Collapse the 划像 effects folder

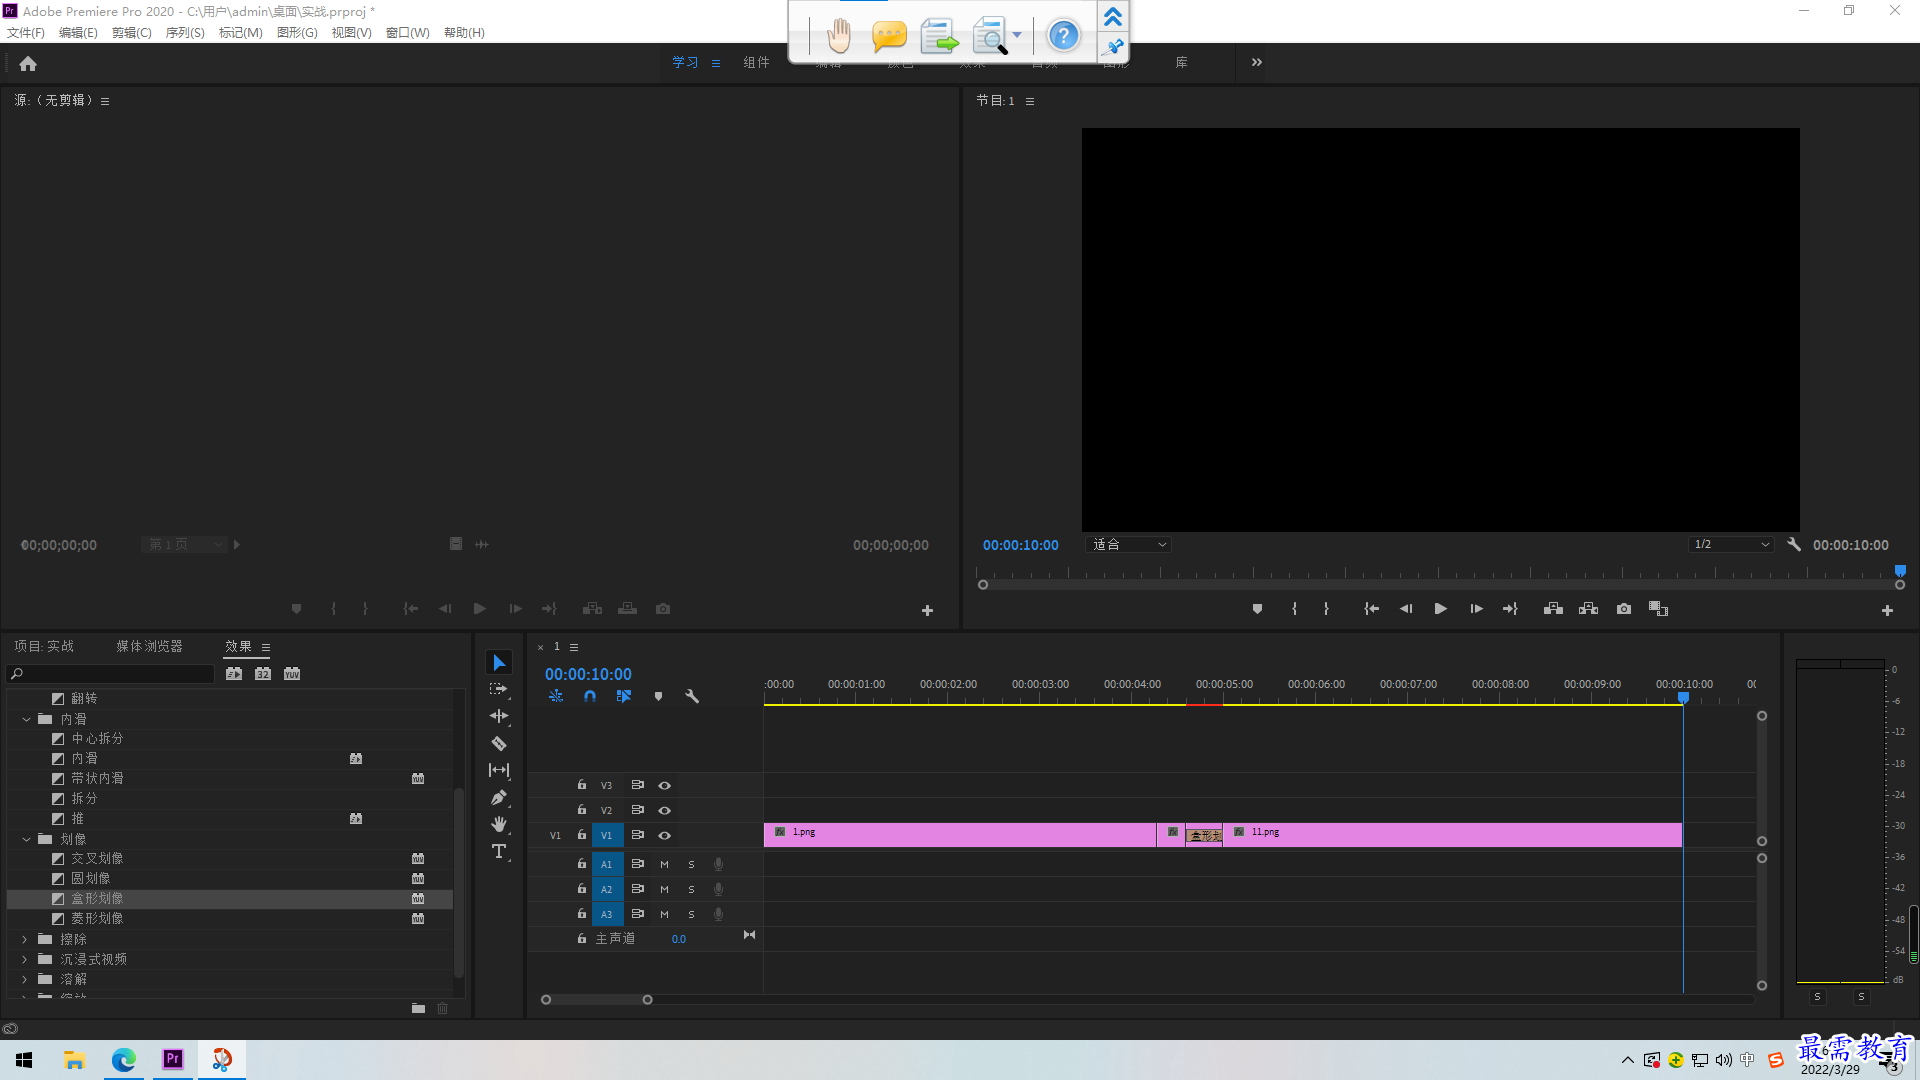tap(26, 839)
